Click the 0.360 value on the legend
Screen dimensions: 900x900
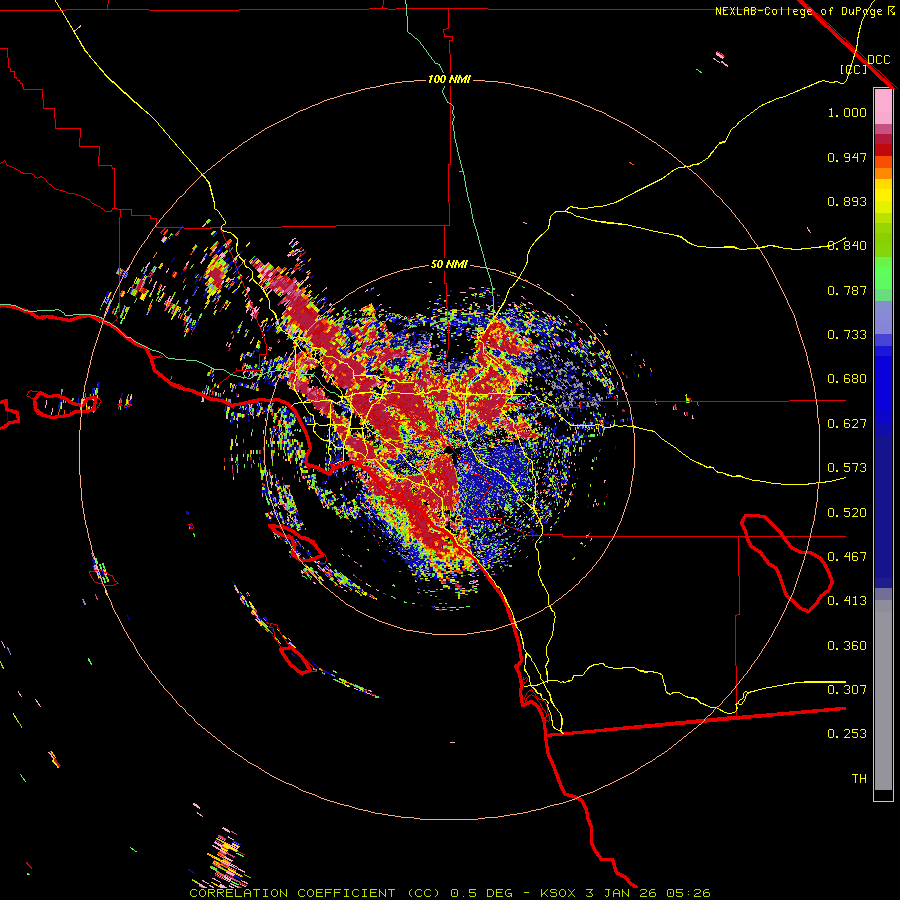point(847,646)
